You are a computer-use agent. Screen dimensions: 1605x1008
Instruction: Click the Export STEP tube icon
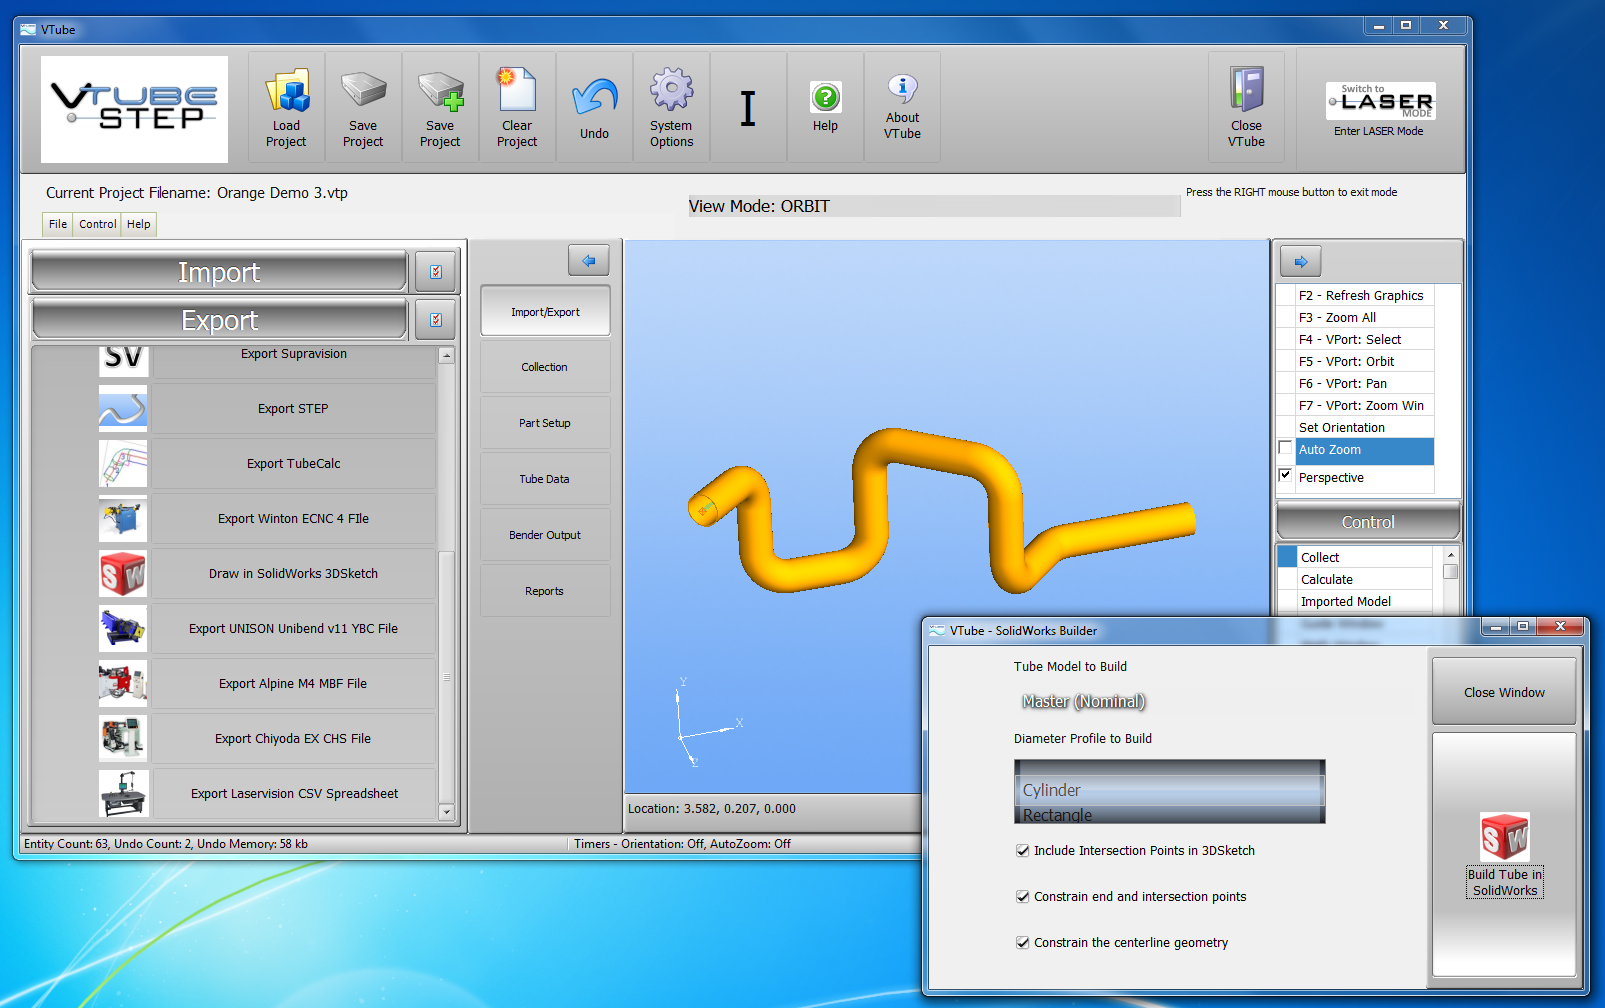pyautogui.click(x=123, y=408)
